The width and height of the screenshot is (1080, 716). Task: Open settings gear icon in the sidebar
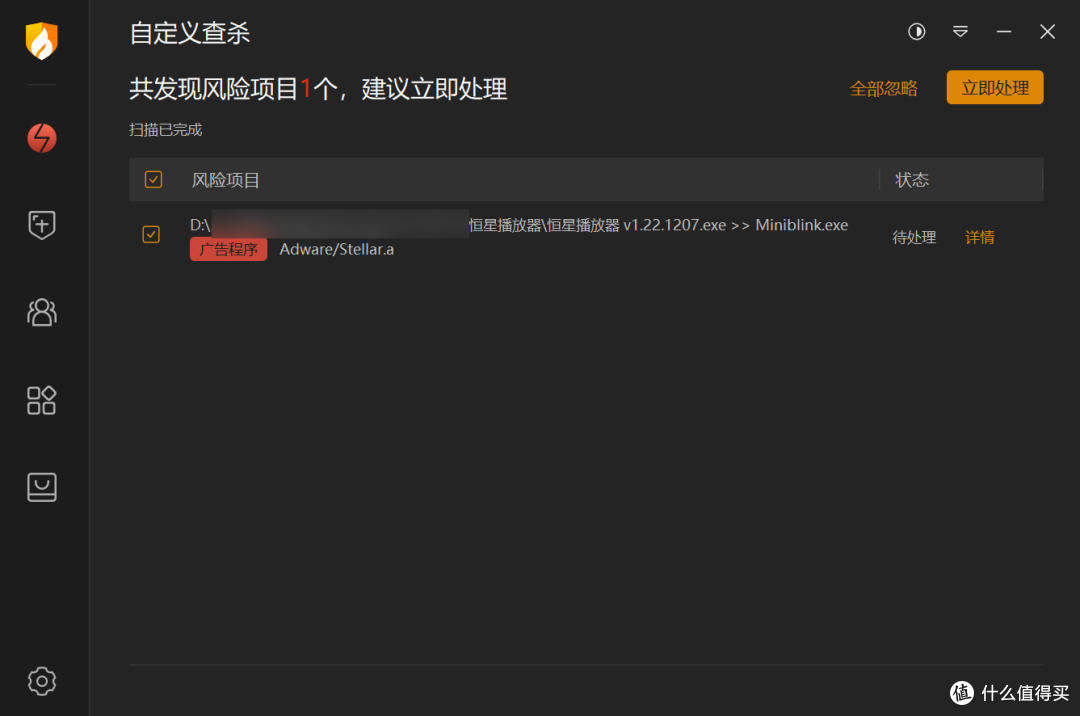coord(41,681)
